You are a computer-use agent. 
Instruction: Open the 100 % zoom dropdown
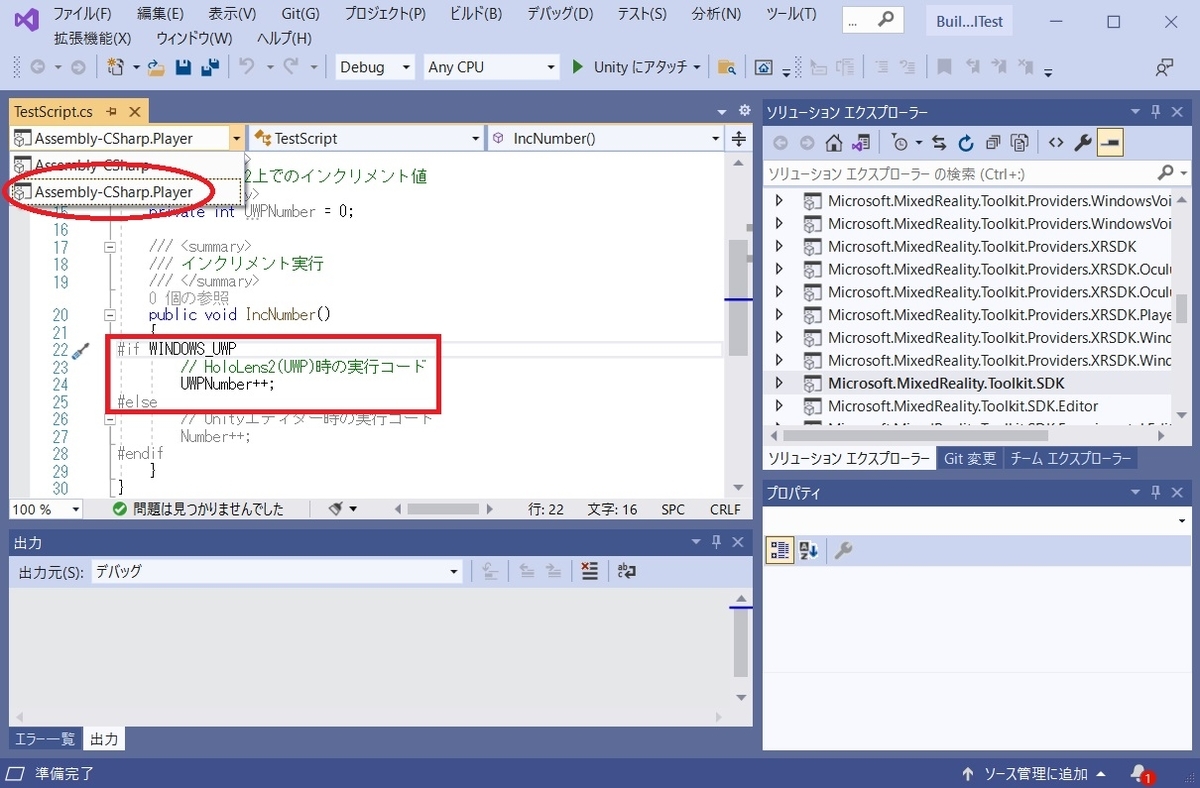point(46,509)
